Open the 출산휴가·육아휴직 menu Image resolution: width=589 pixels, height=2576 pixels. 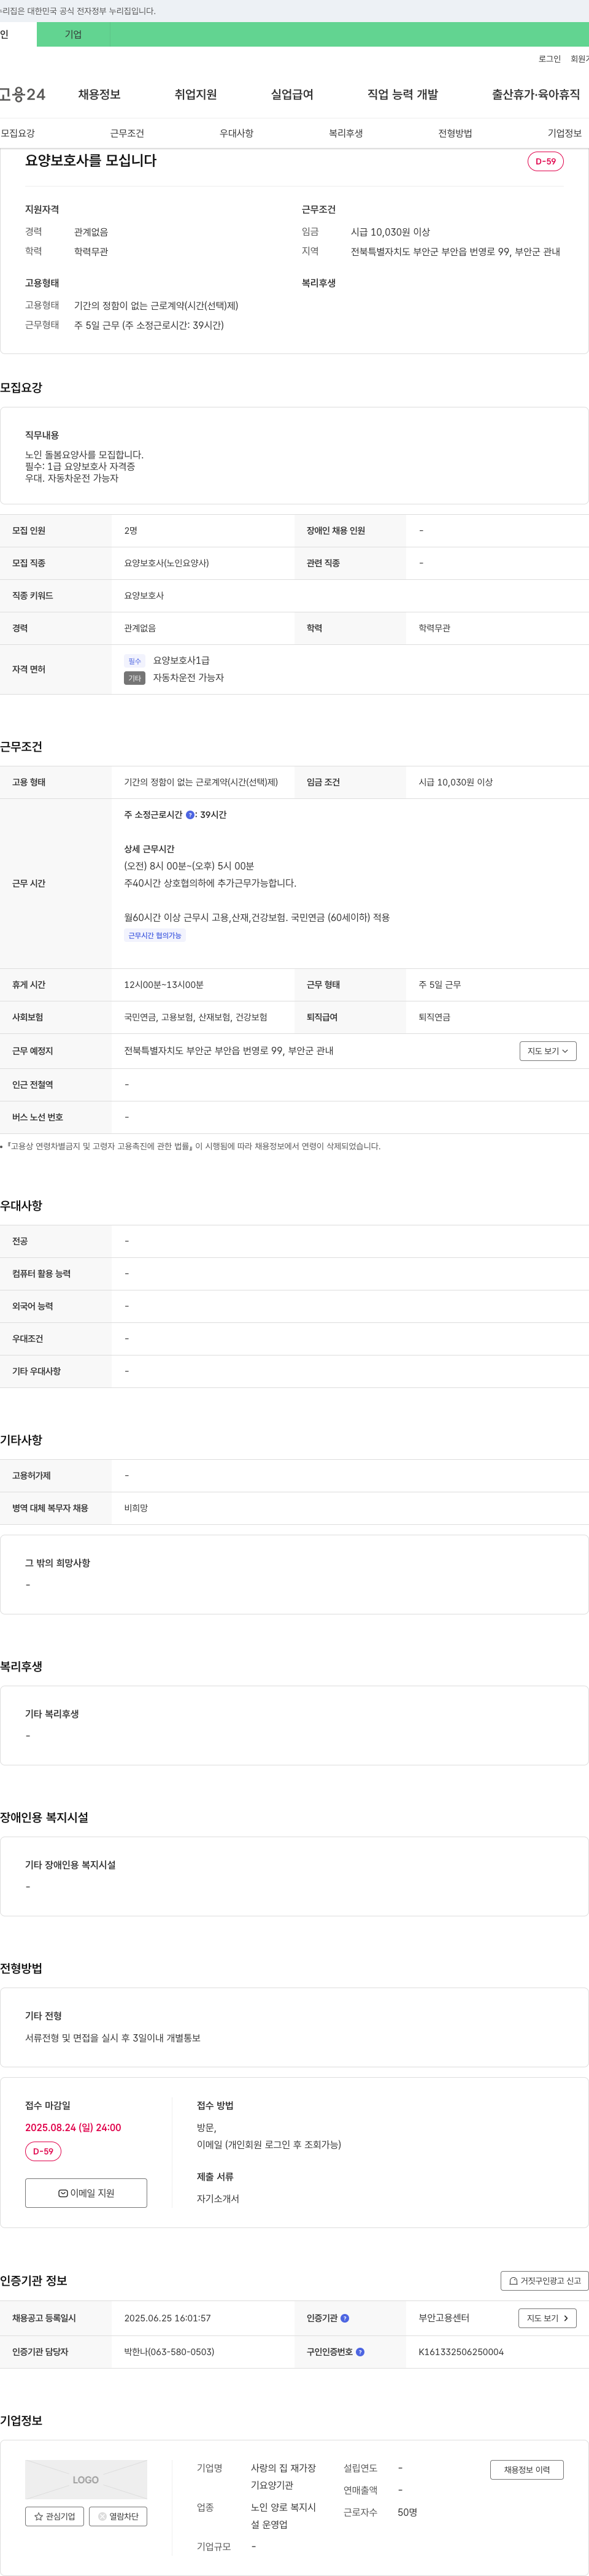click(x=535, y=94)
